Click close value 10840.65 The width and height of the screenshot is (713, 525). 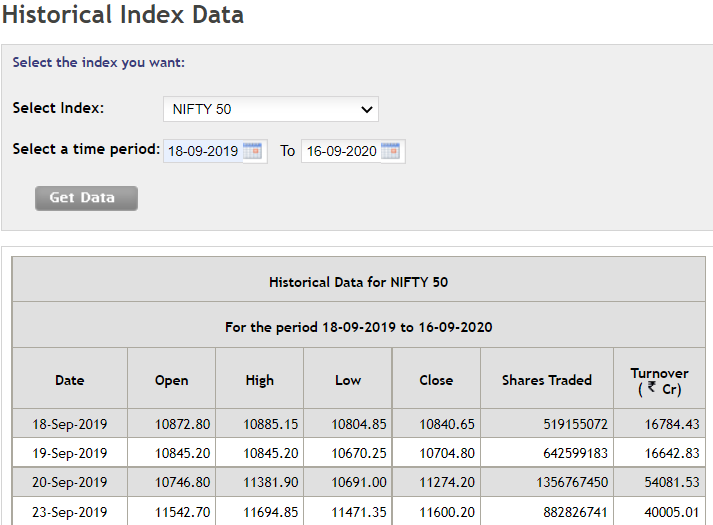[x=447, y=424]
